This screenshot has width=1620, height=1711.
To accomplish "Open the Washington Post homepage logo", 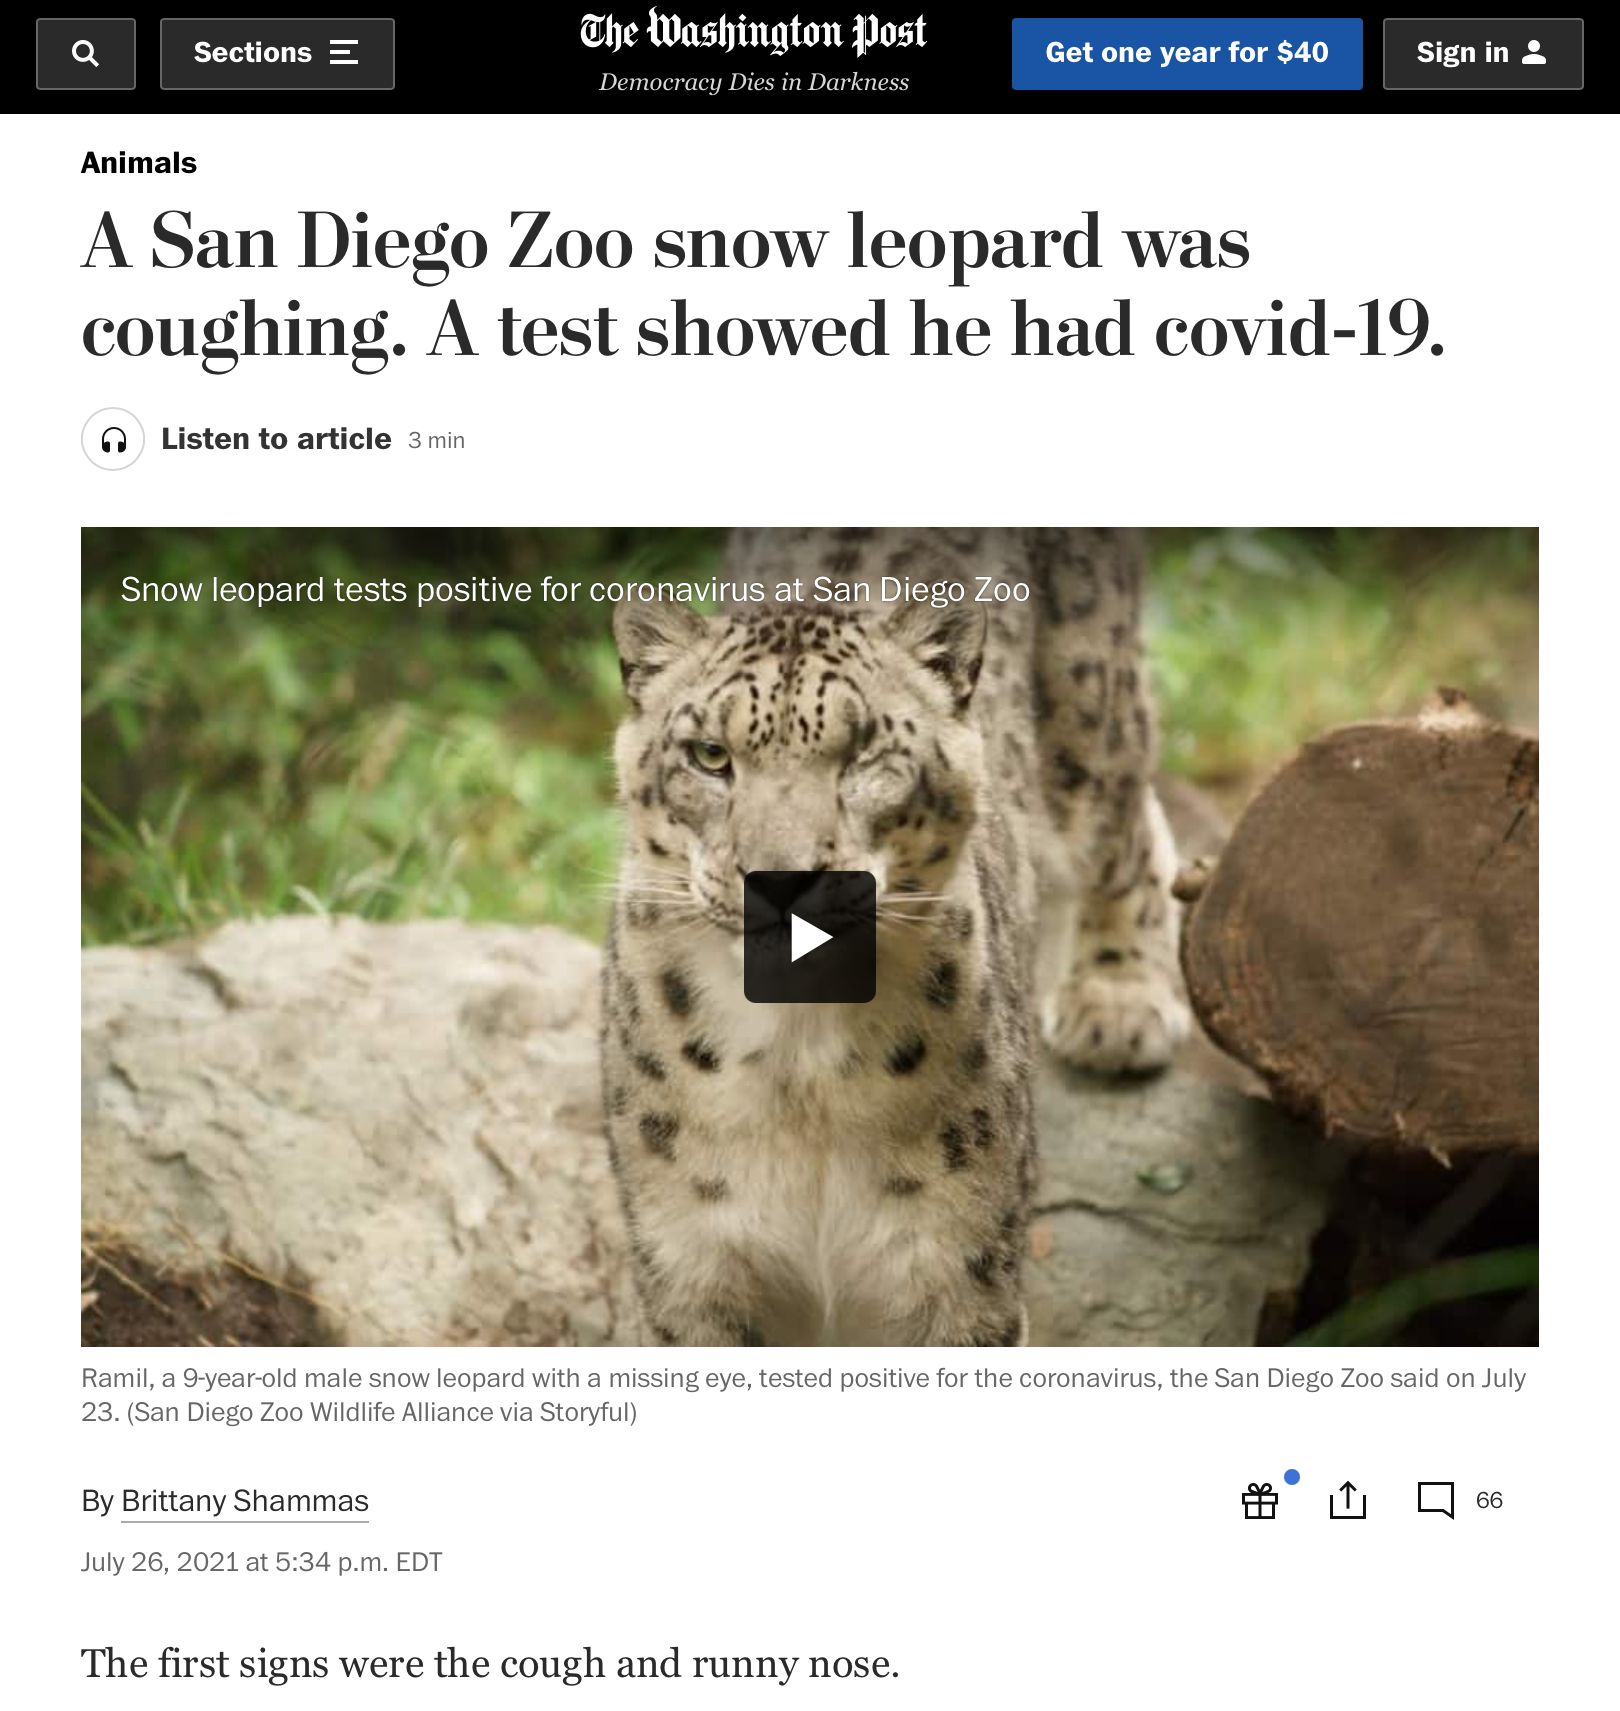I will 753,32.
